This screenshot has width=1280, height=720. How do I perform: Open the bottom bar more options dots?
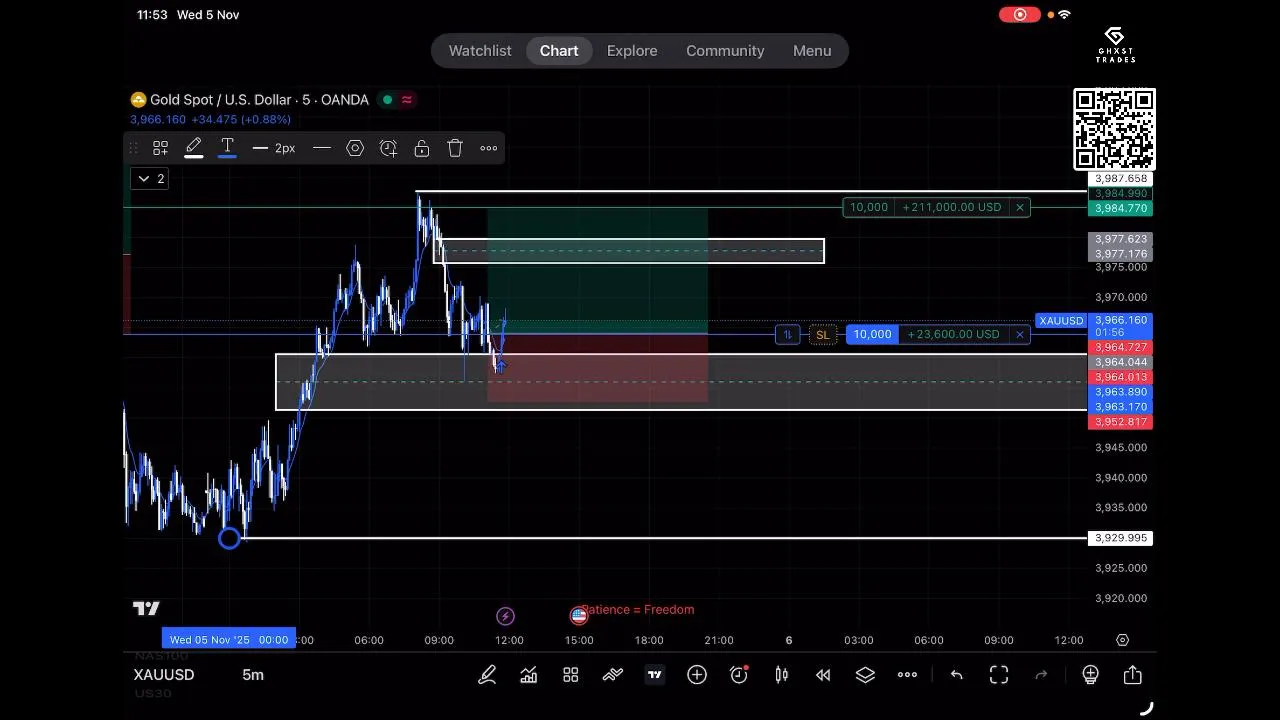tap(907, 675)
